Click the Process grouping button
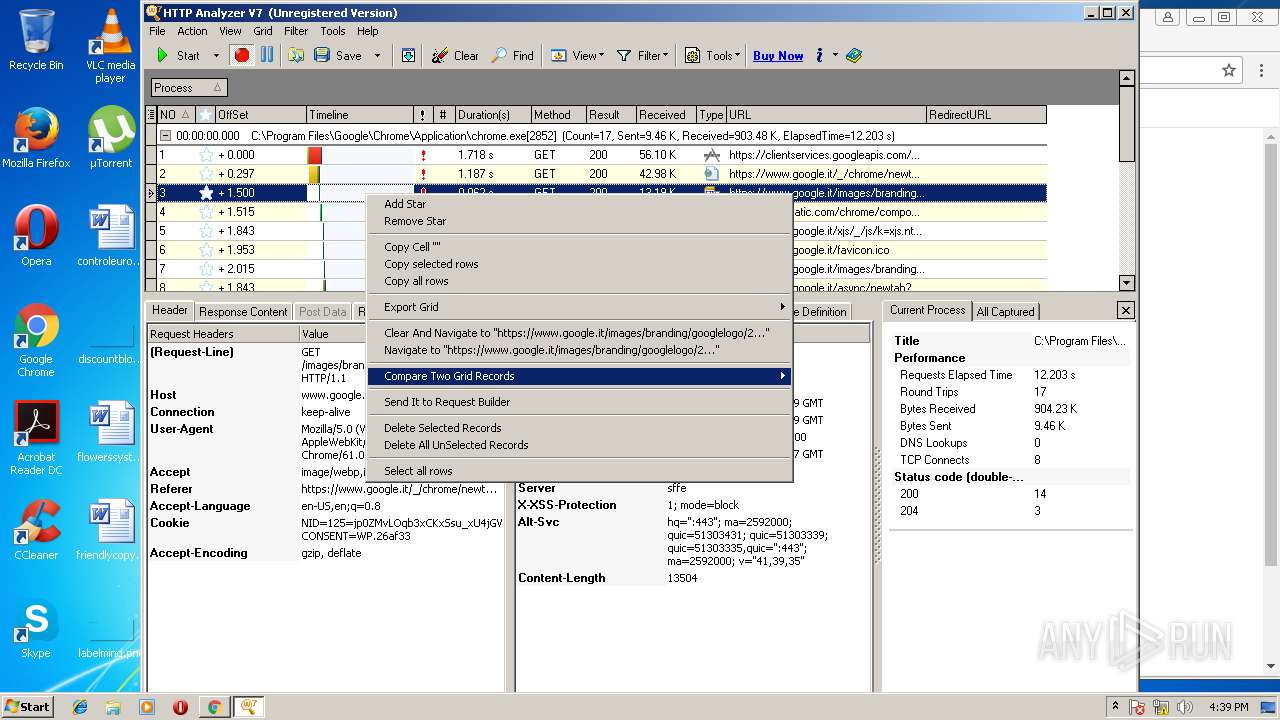The height and width of the screenshot is (720, 1280). pyautogui.click(x=189, y=88)
